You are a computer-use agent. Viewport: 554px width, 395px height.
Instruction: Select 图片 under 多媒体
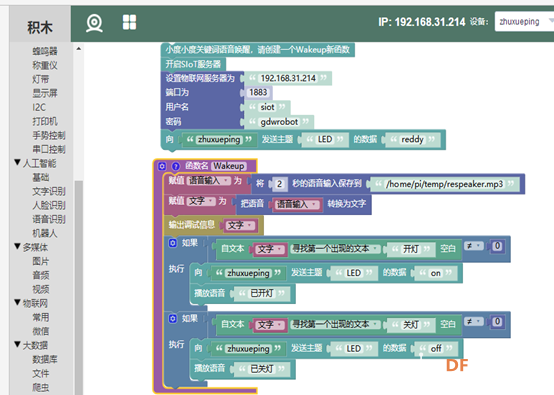[41, 261]
